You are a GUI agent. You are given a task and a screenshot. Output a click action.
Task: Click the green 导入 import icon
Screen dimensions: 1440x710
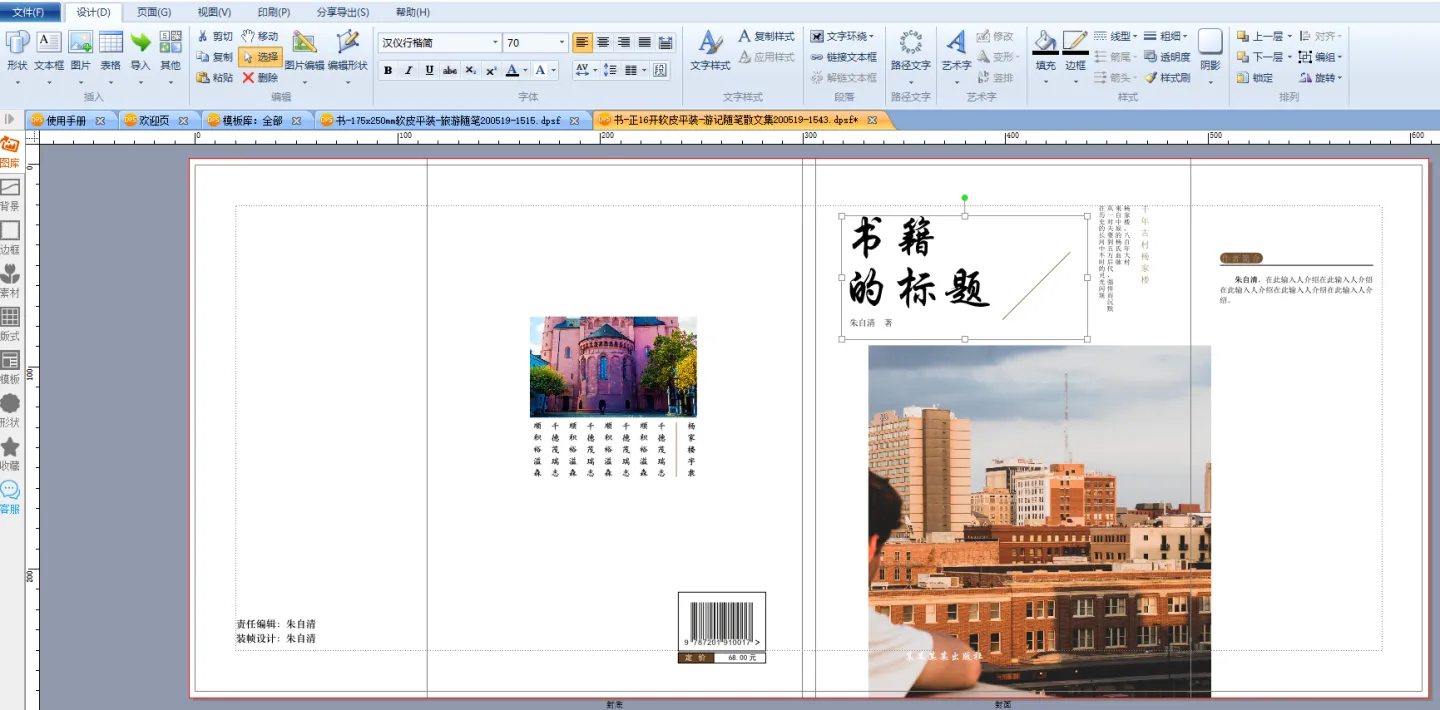[x=140, y=42]
